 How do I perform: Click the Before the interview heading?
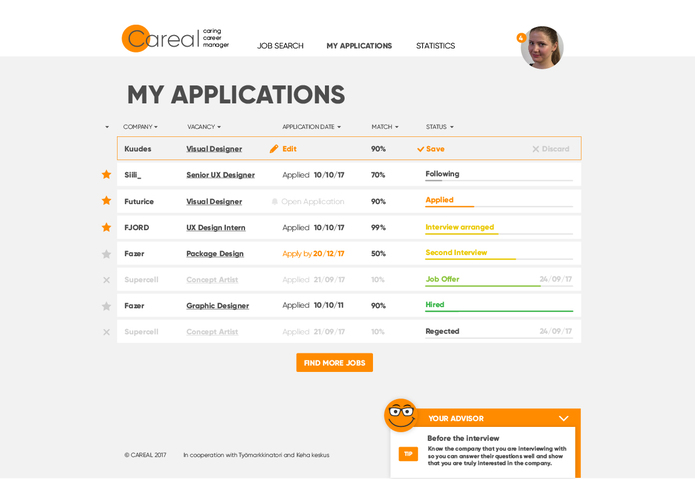pos(463,438)
